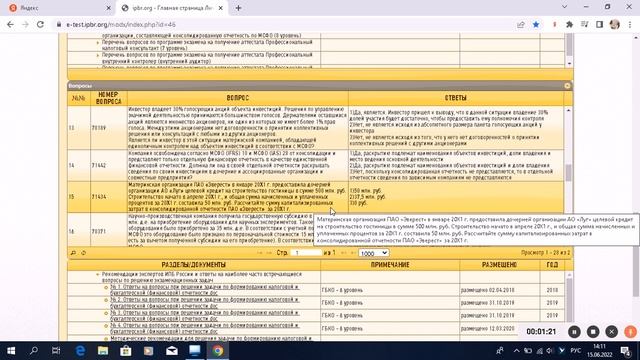Open the notifications action center
Image resolution: width=640 pixels, height=360 pixels.
[x=626, y=351]
